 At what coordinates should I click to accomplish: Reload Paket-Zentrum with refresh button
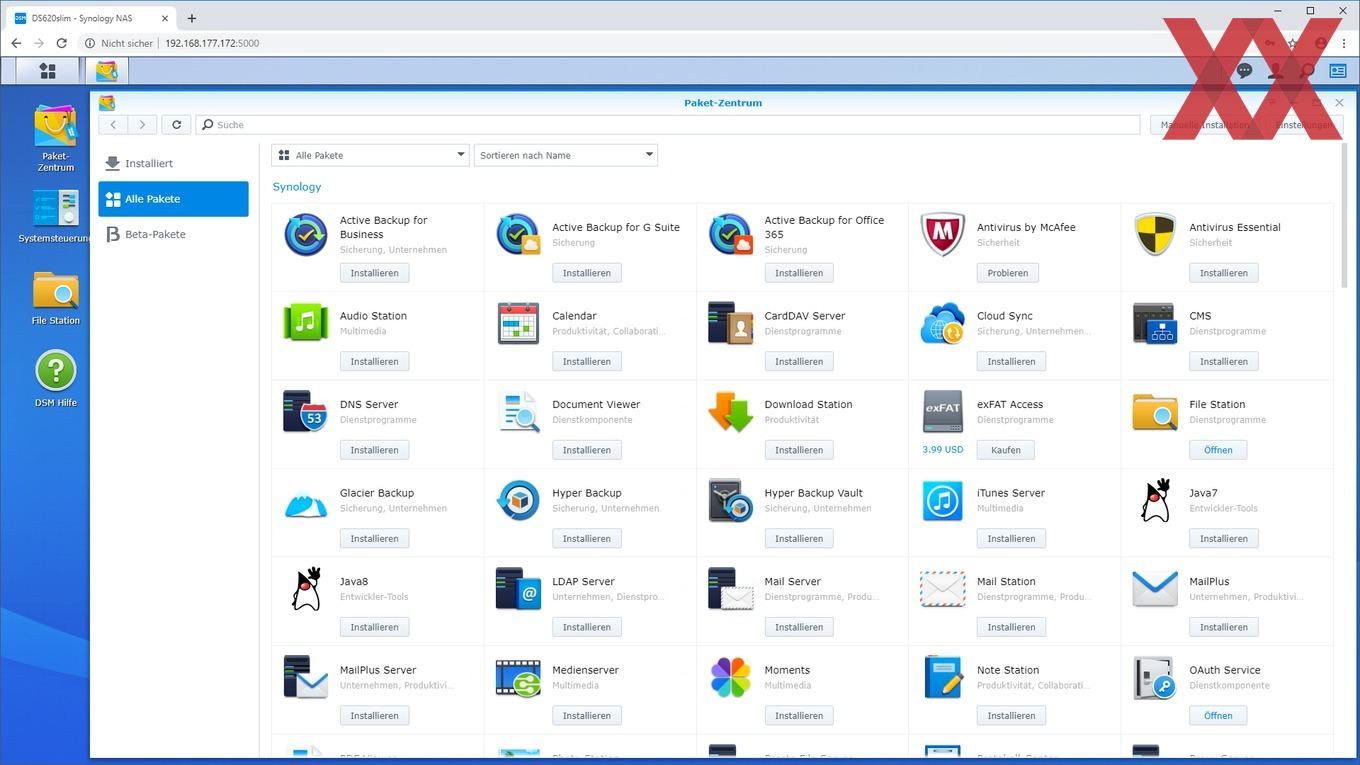[176, 125]
